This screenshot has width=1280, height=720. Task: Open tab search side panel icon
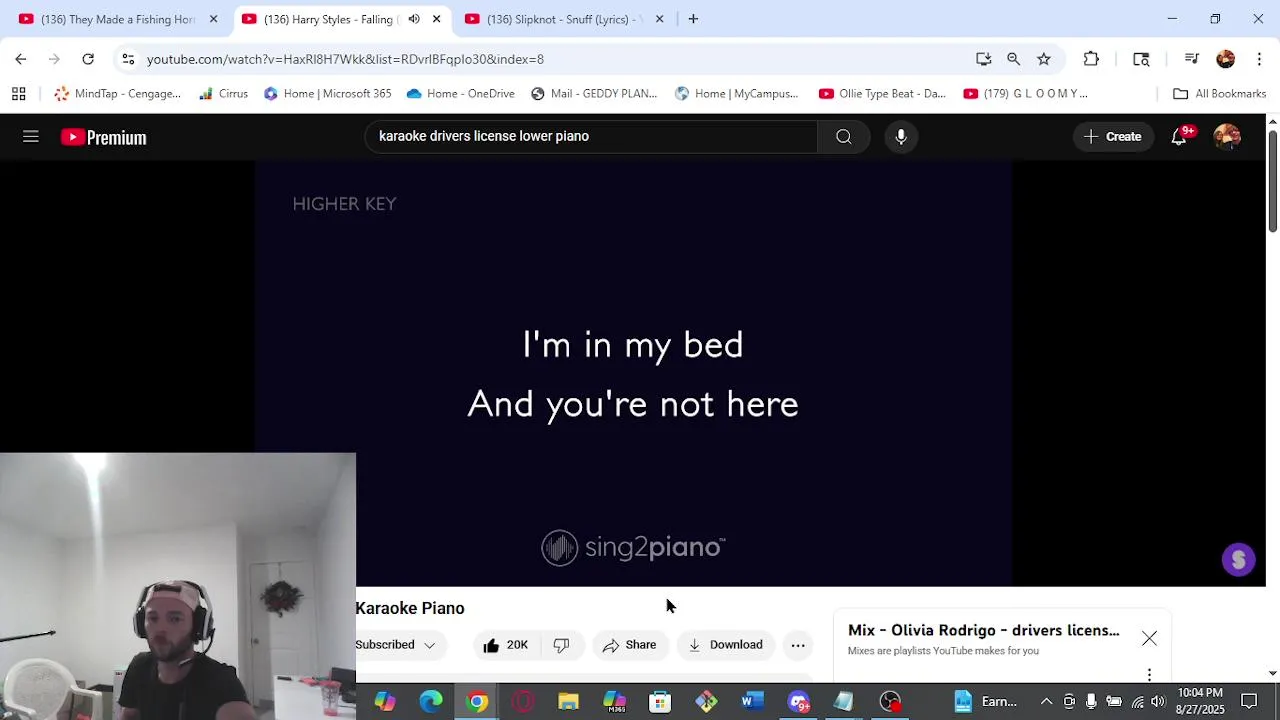[x=1141, y=59]
